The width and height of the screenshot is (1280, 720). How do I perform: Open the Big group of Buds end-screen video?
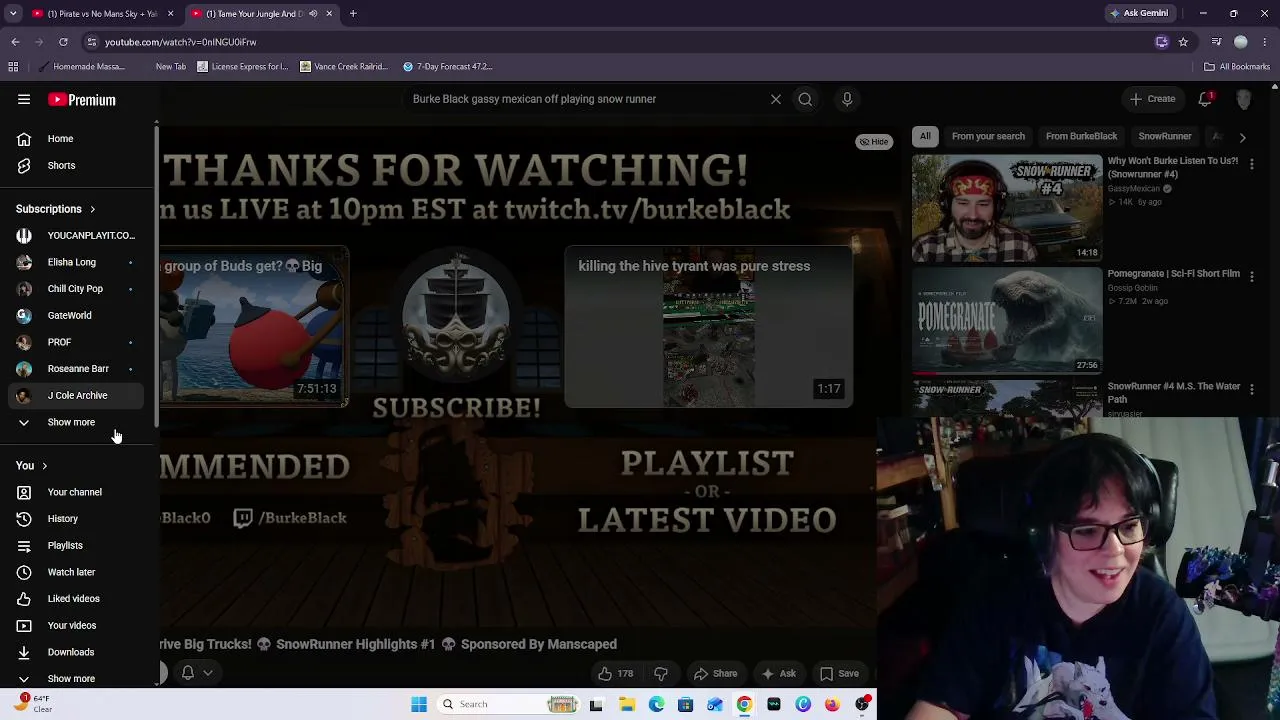click(x=254, y=326)
